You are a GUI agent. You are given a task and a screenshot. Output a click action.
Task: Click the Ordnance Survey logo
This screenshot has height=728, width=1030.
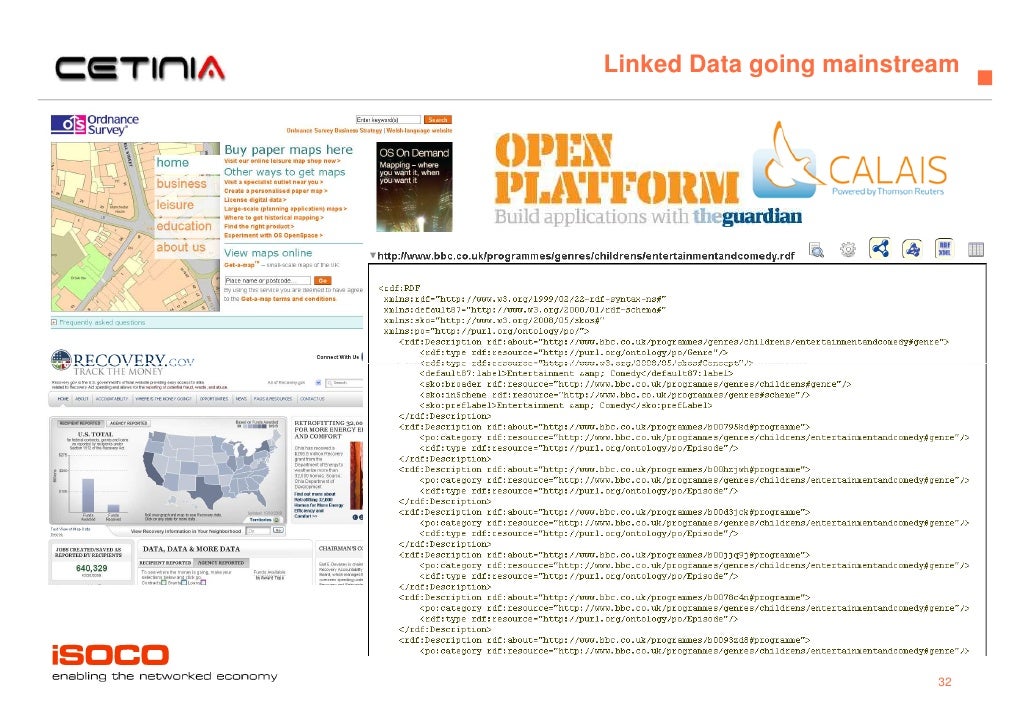coord(95,124)
